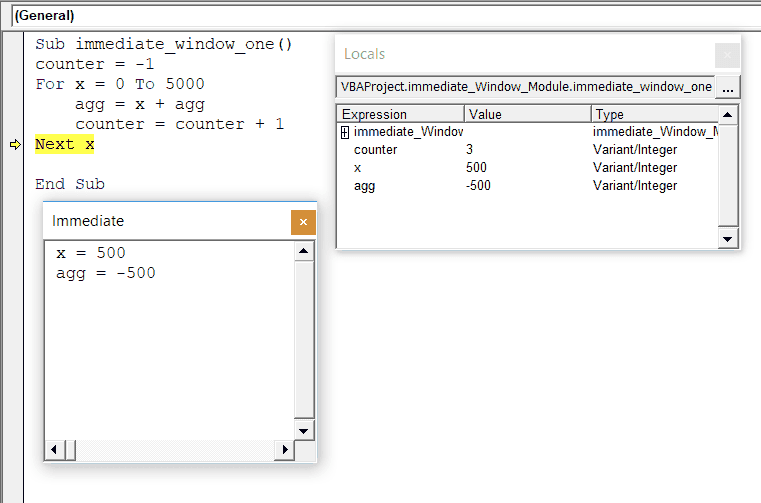Image resolution: width=761 pixels, height=503 pixels.
Task: Click the (General) object dropdown
Action: (386, 16)
